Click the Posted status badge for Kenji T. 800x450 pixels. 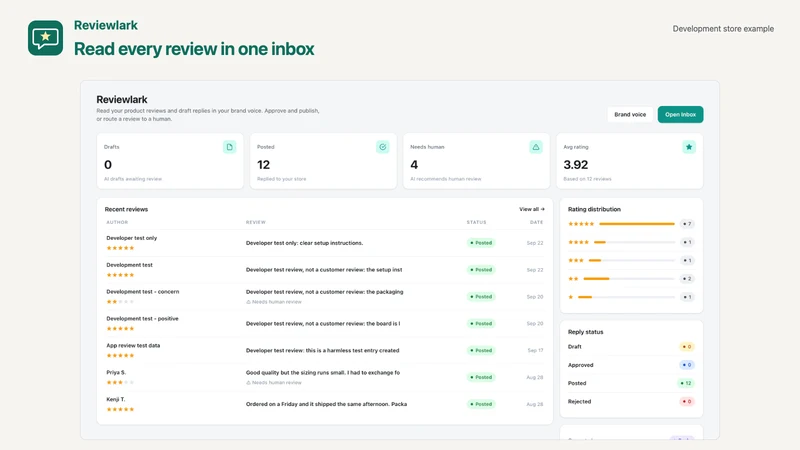tap(481, 404)
